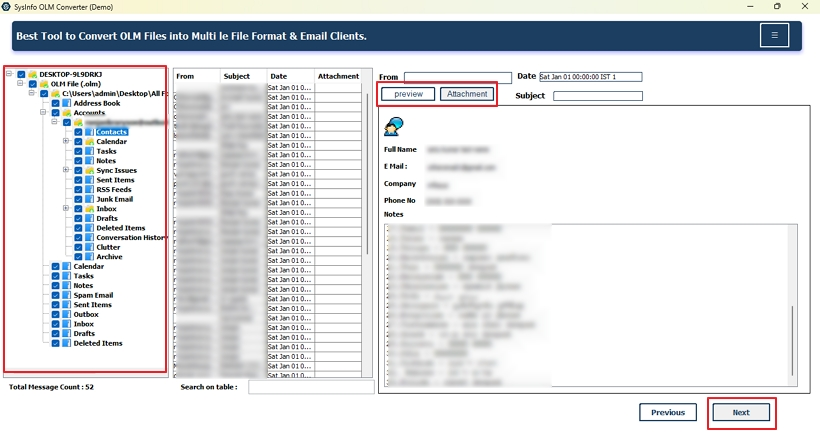The image size is (820, 432).
Task: Click the Junk Email item icon
Action: [x=89, y=199]
